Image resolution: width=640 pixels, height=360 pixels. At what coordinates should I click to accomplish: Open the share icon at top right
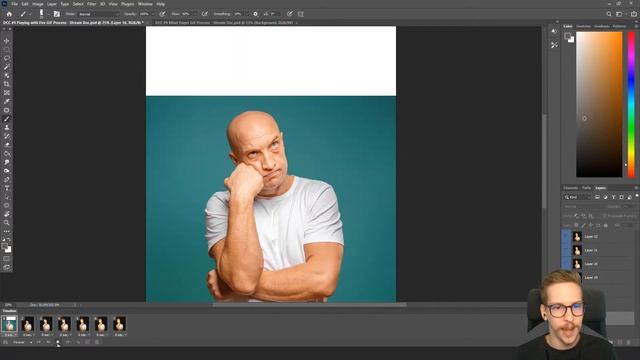pyautogui.click(x=633, y=14)
